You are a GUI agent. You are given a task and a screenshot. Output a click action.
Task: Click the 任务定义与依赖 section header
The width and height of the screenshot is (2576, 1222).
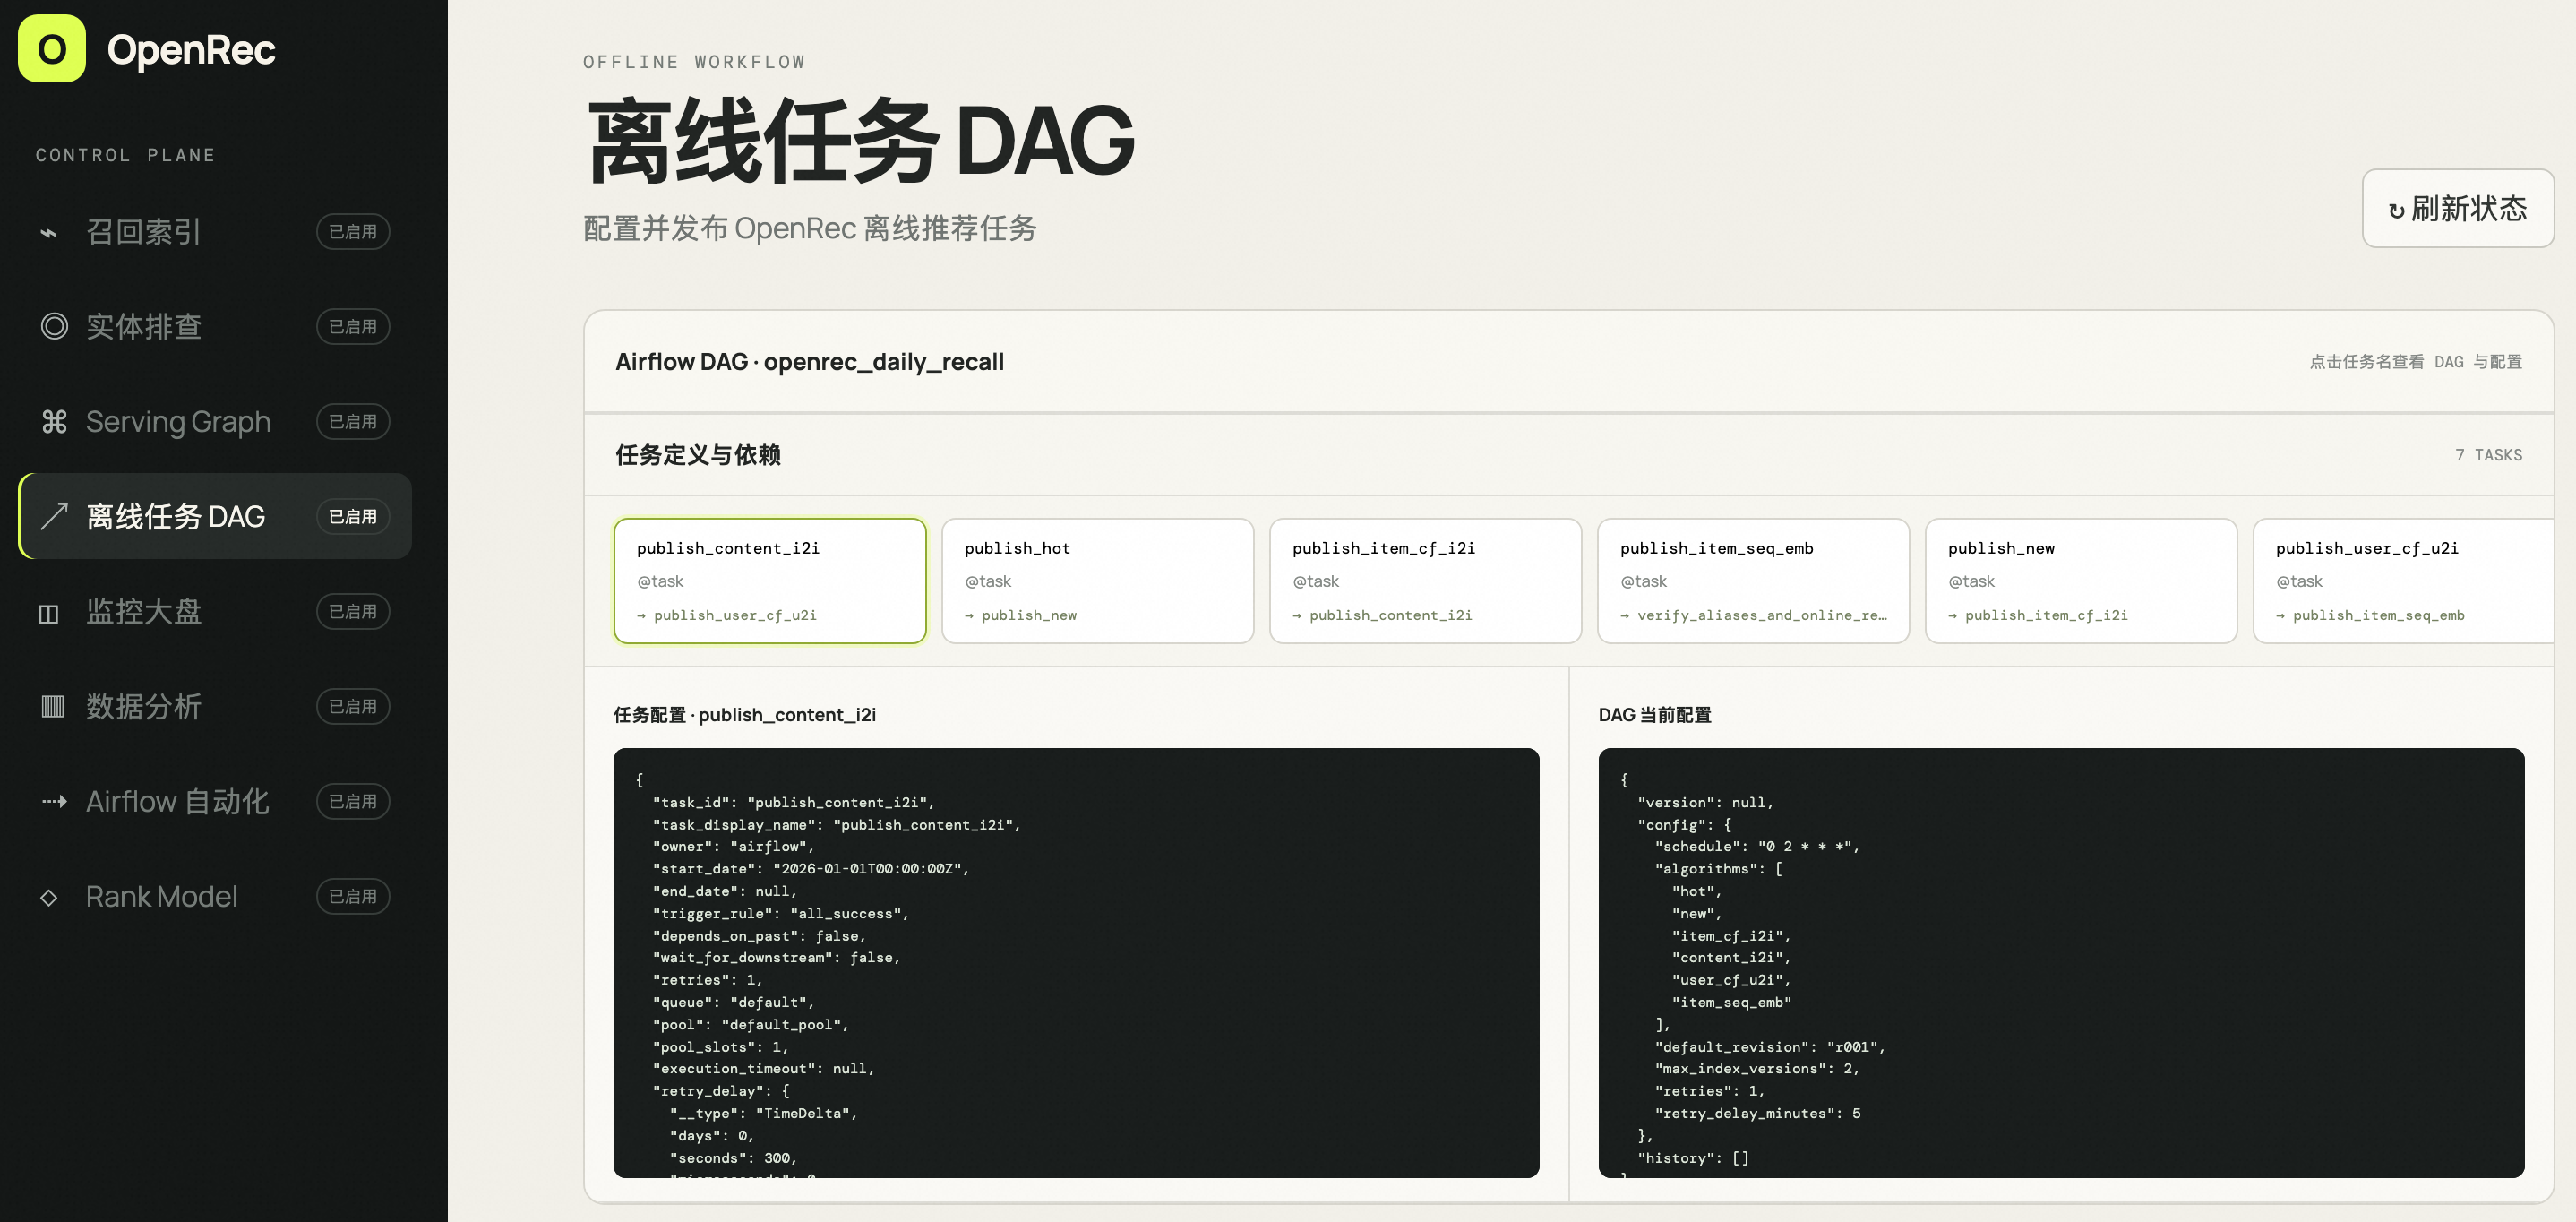click(698, 455)
